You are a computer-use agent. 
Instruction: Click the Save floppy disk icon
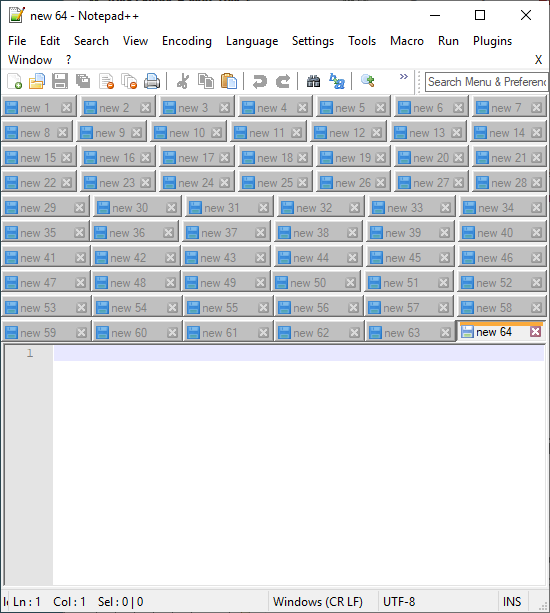[x=60, y=81]
